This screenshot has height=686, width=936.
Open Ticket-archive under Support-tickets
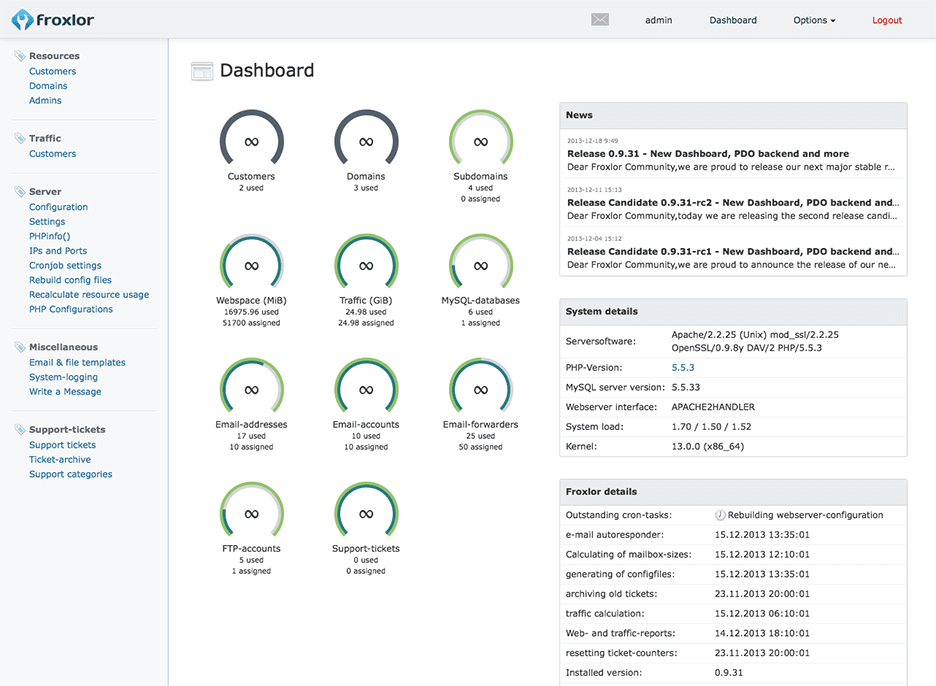[60, 460]
